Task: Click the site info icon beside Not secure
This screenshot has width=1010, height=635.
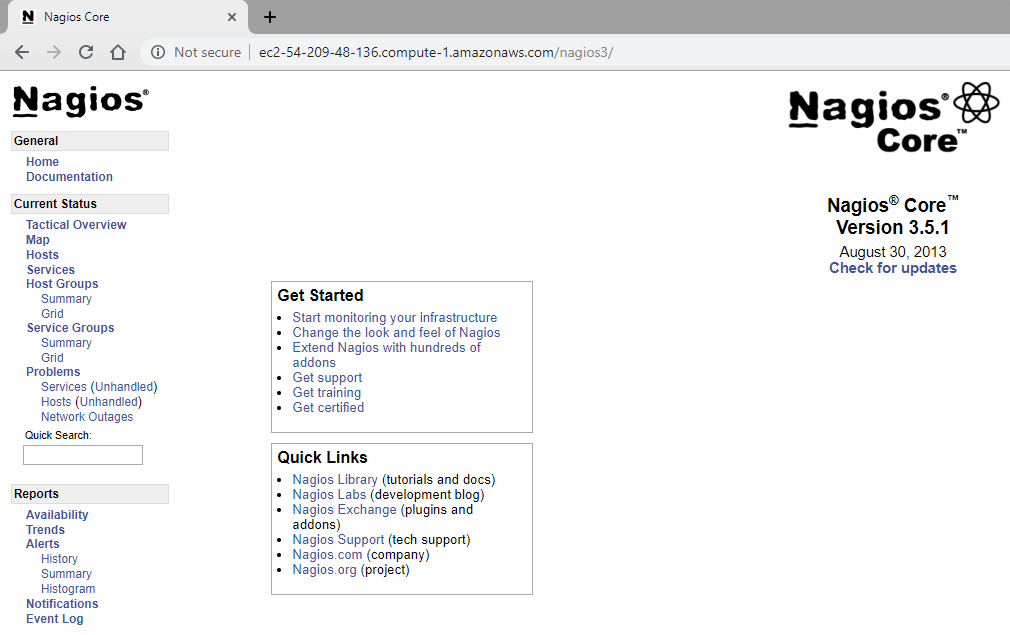Action: click(158, 52)
